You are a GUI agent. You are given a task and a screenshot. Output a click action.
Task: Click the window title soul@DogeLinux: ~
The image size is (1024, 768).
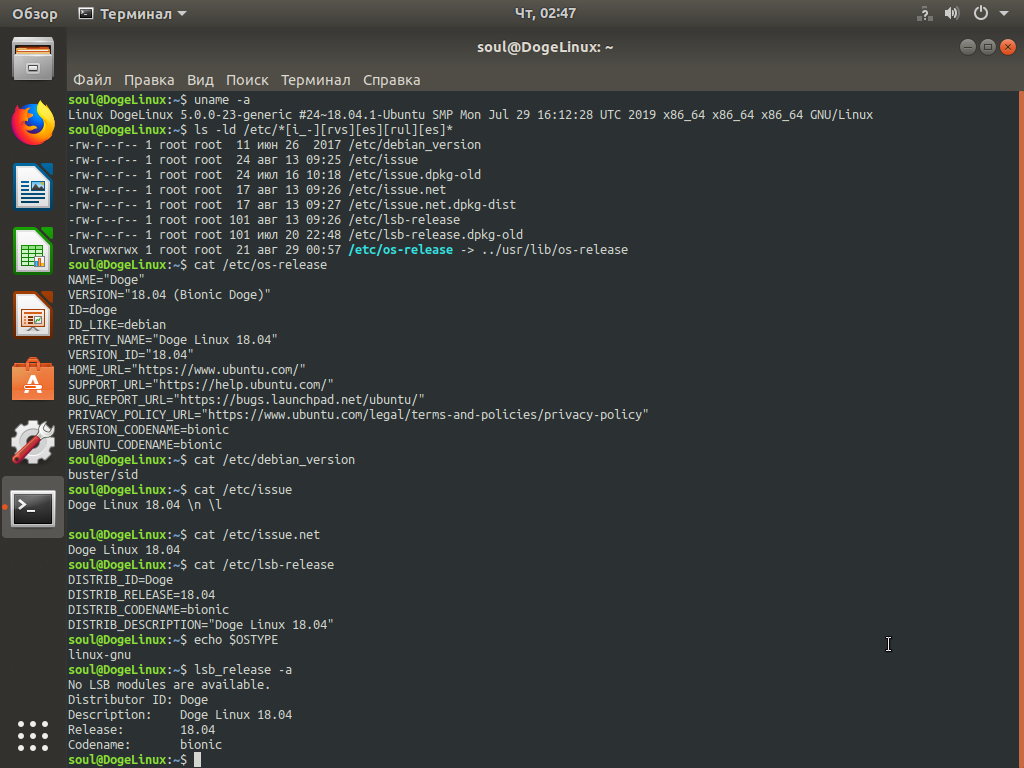coord(545,47)
